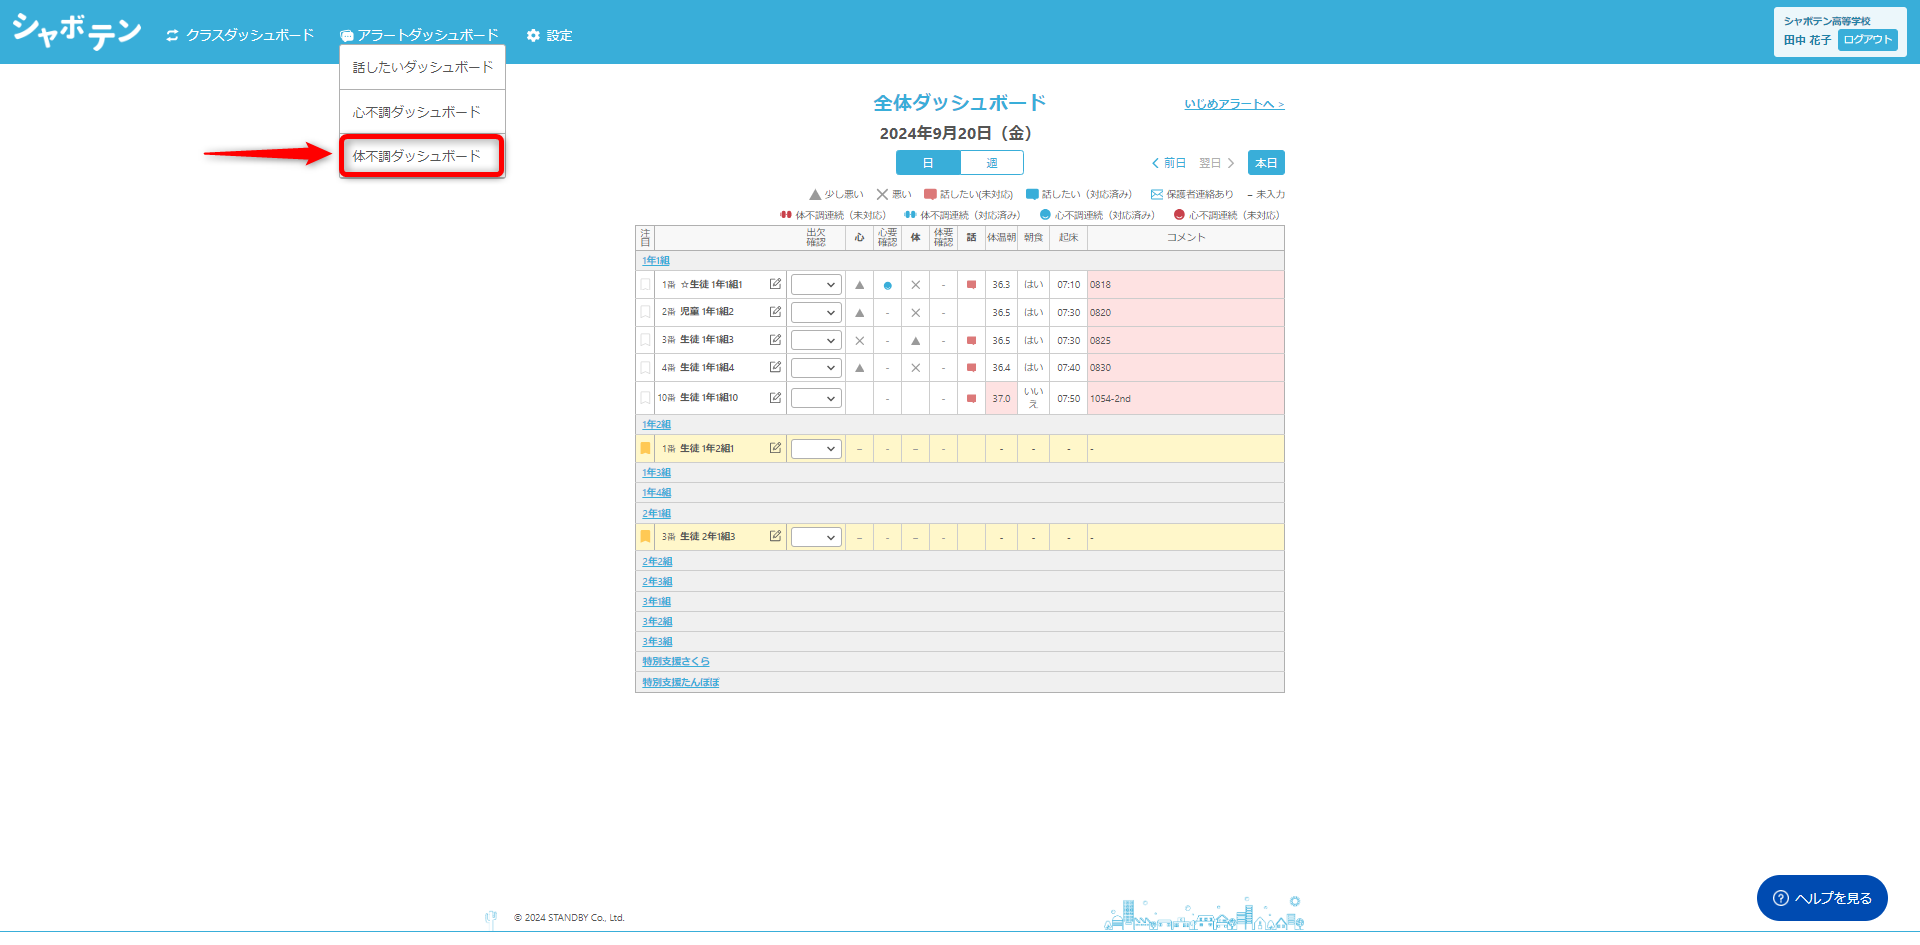Open attendance dropdown for 生徒 1年1組3
The height and width of the screenshot is (945, 1920).
(x=816, y=341)
